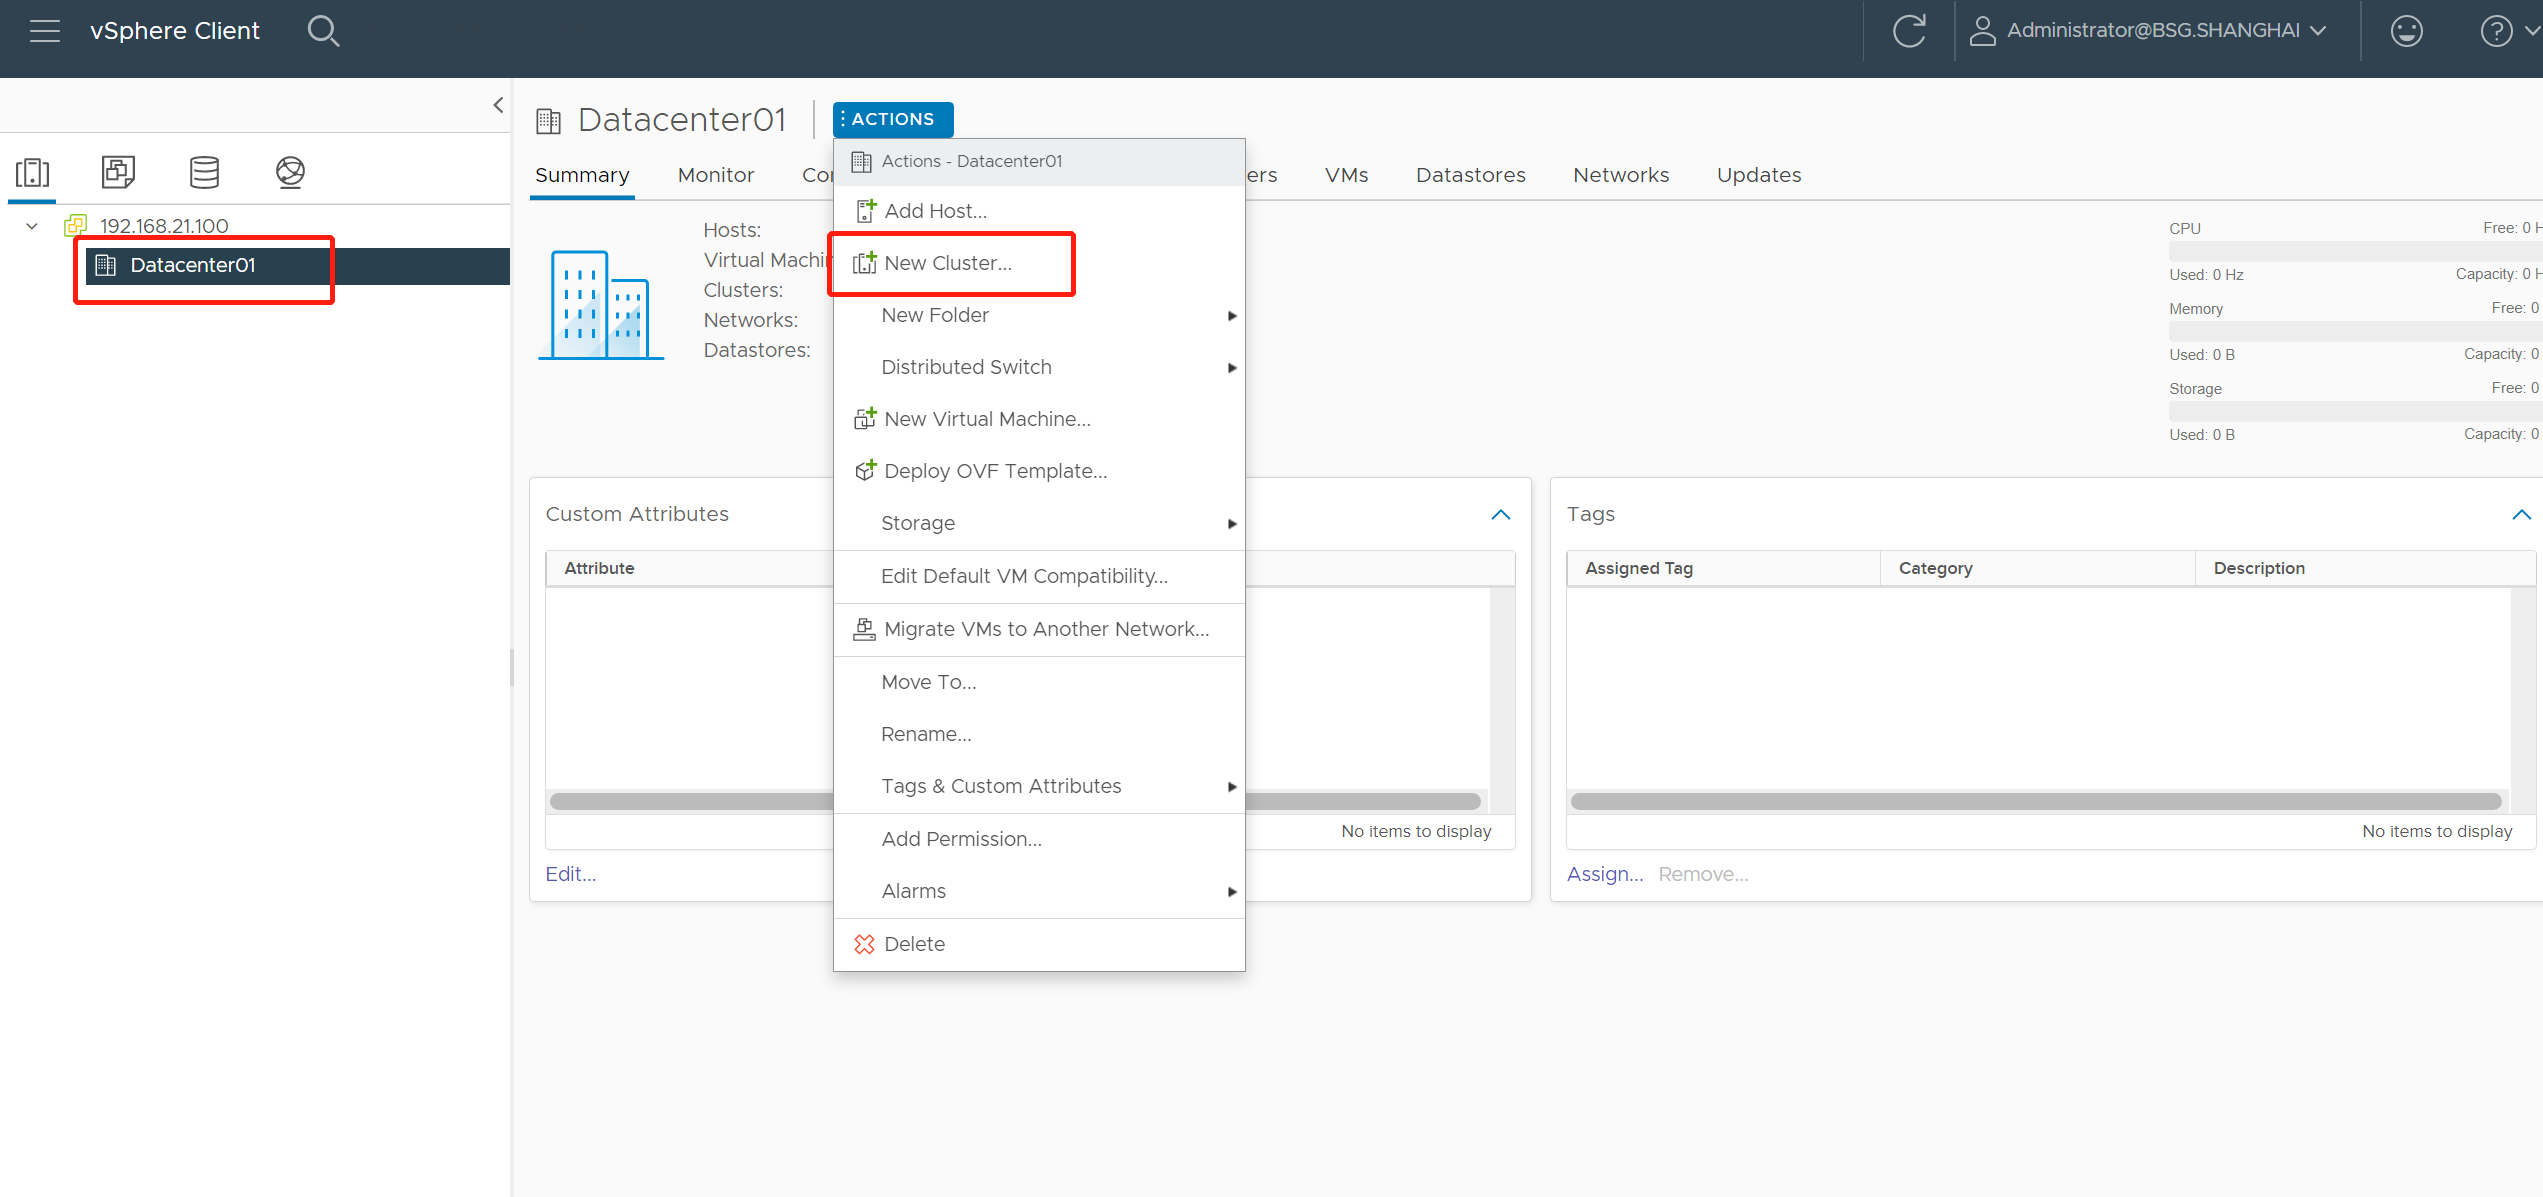Switch to Hosts and Clusters inventory view
This screenshot has width=2543, height=1197.
click(x=32, y=172)
